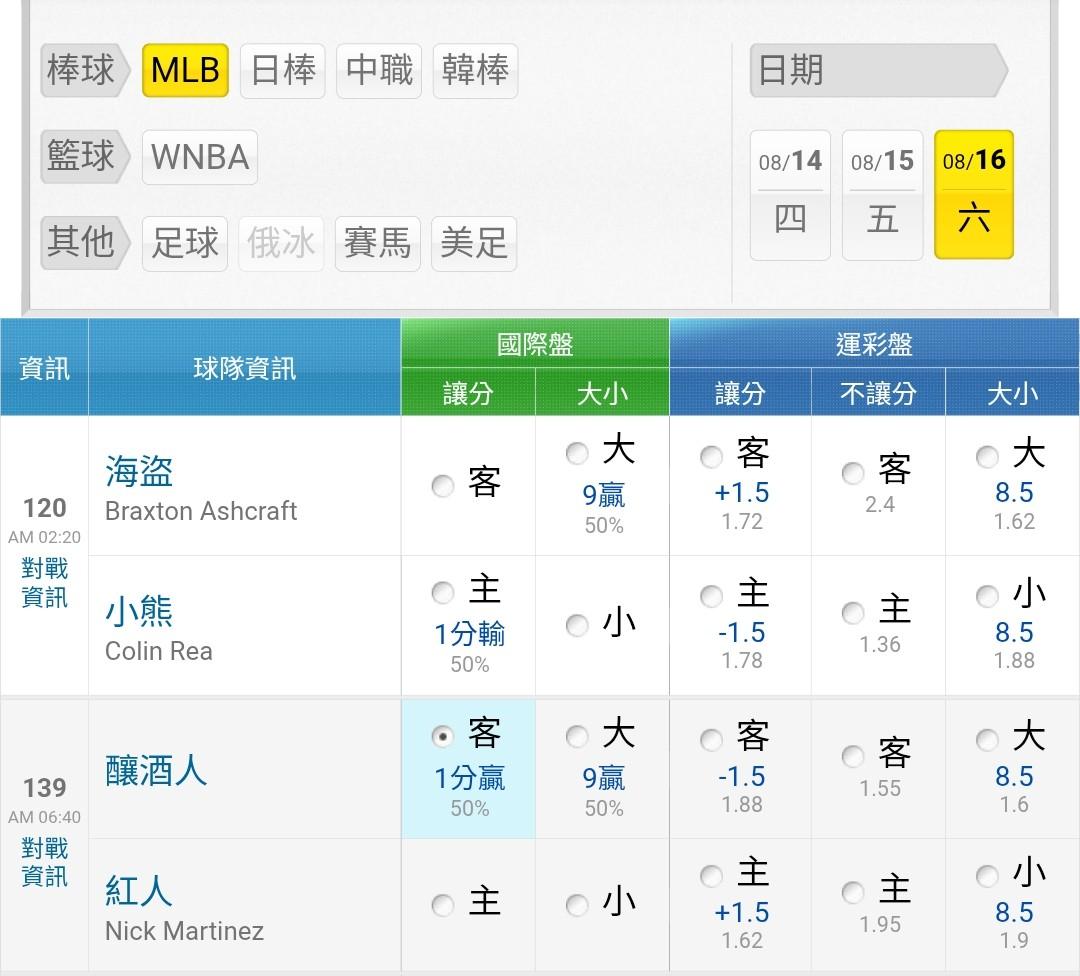Select the MLB league tab
This screenshot has width=1080, height=976.
pyautogui.click(x=185, y=70)
